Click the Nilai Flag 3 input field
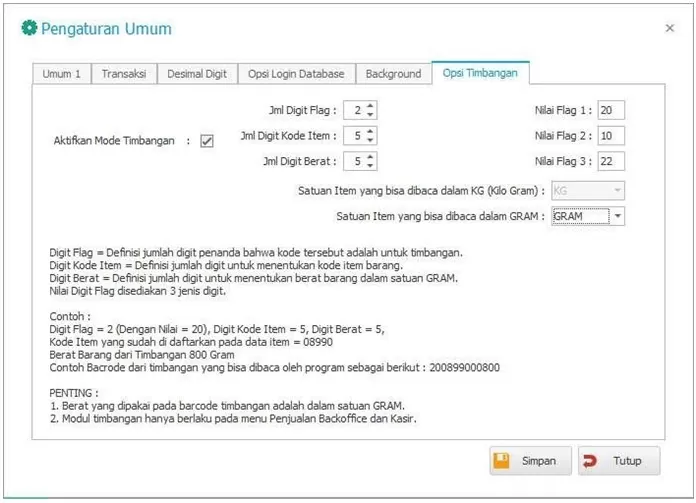696x503 pixels. [610, 161]
